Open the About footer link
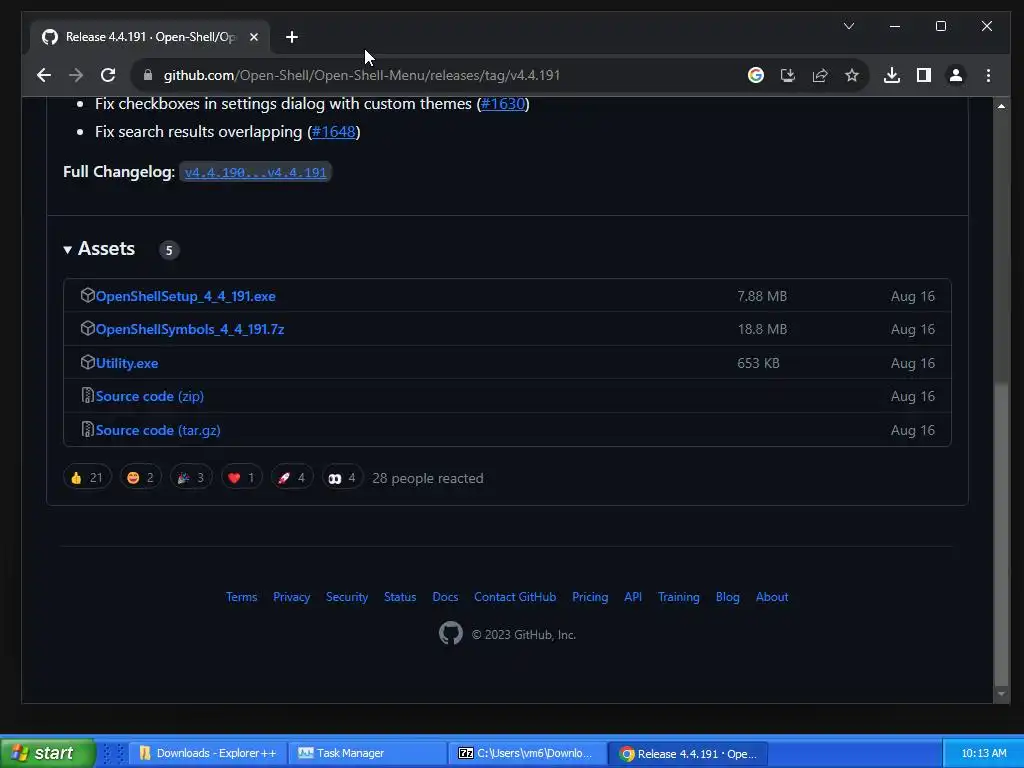This screenshot has width=1024, height=768. pos(772,597)
